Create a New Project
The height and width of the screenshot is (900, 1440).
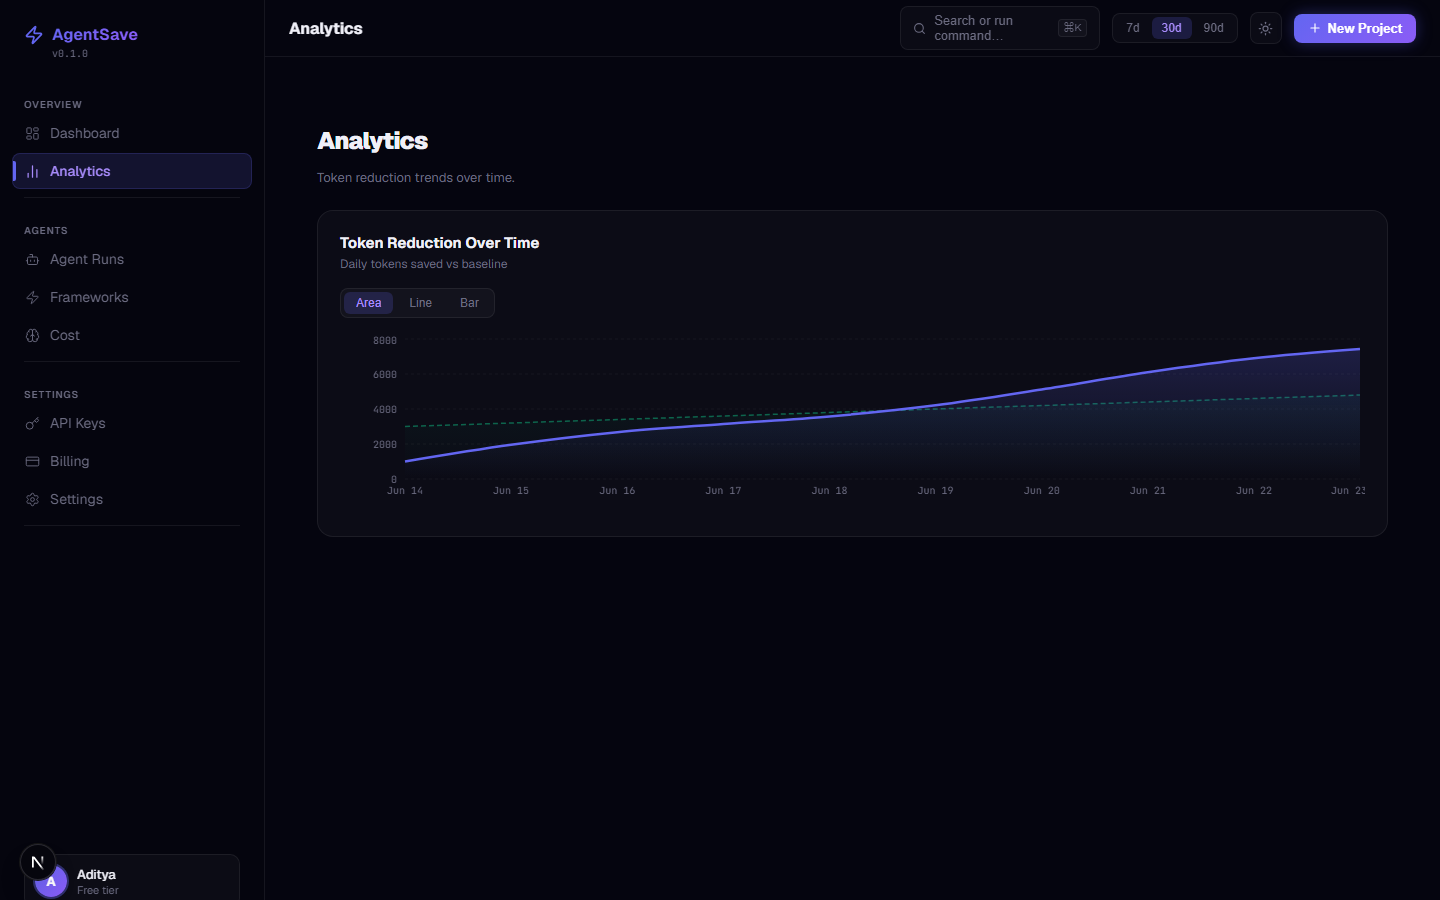(1354, 28)
